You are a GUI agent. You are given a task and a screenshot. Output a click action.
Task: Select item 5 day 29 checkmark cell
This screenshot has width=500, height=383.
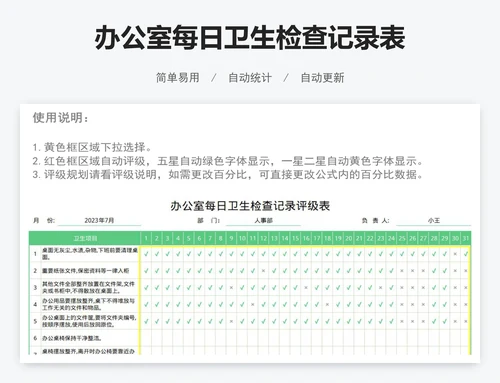[445, 321]
